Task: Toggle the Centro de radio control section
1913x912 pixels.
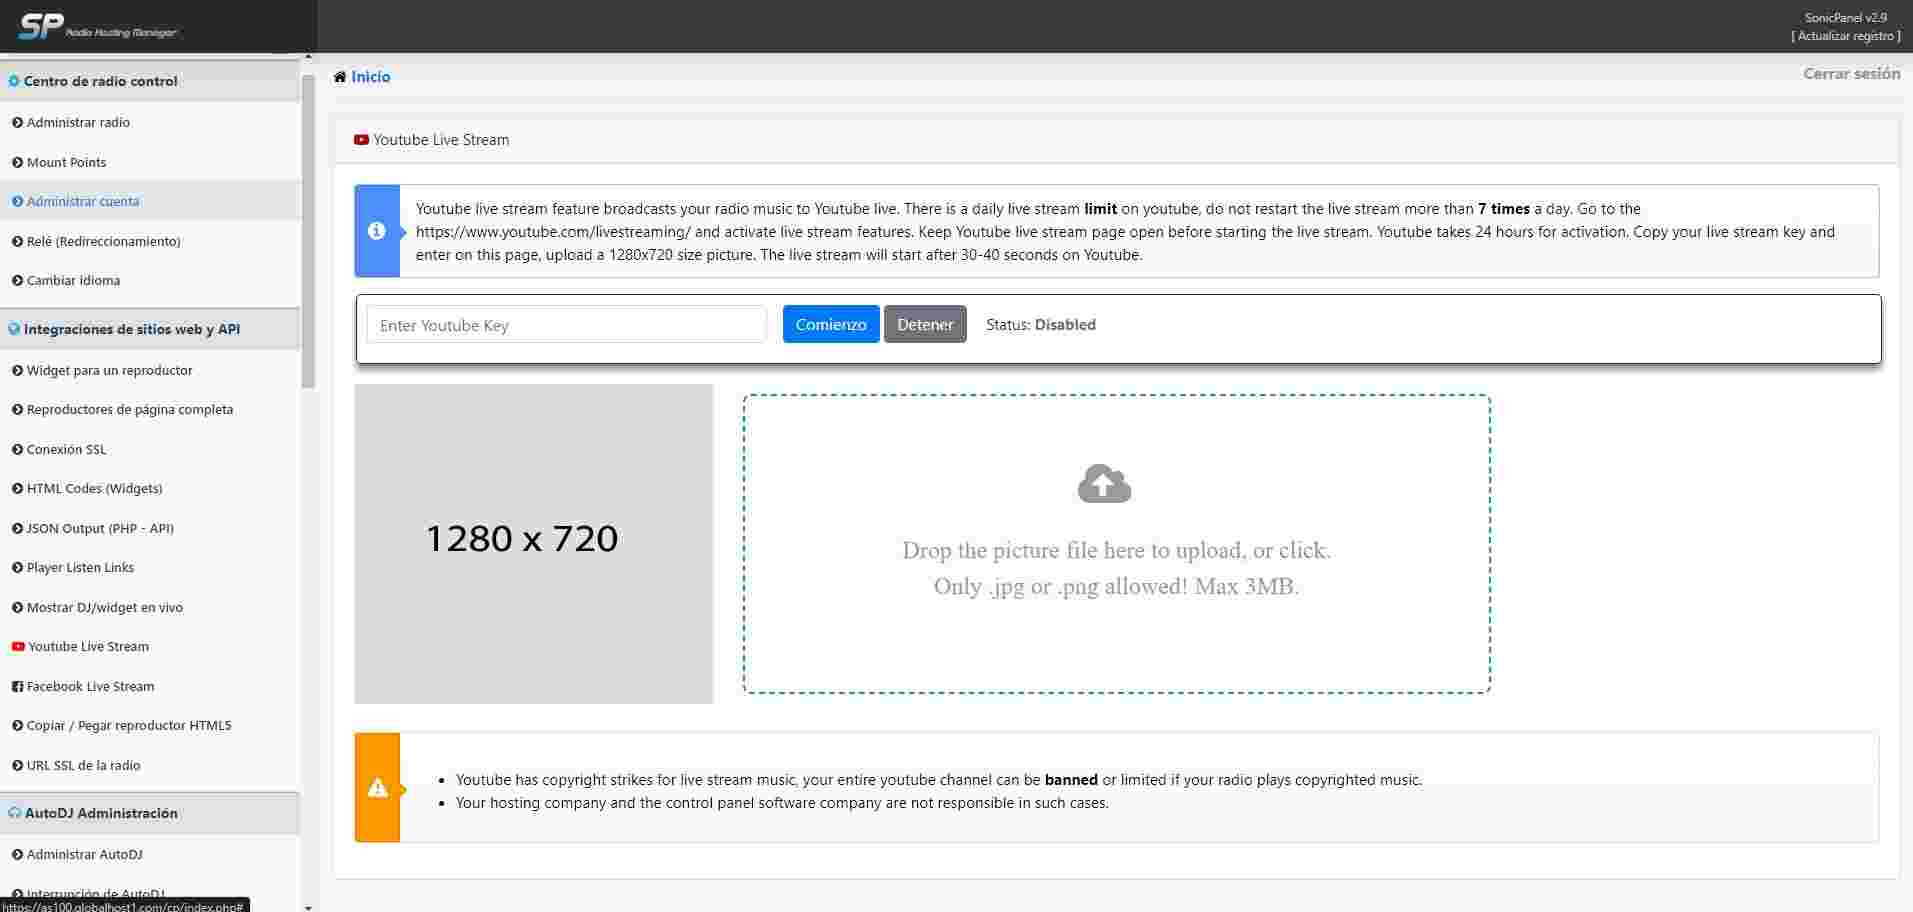Action: point(100,81)
